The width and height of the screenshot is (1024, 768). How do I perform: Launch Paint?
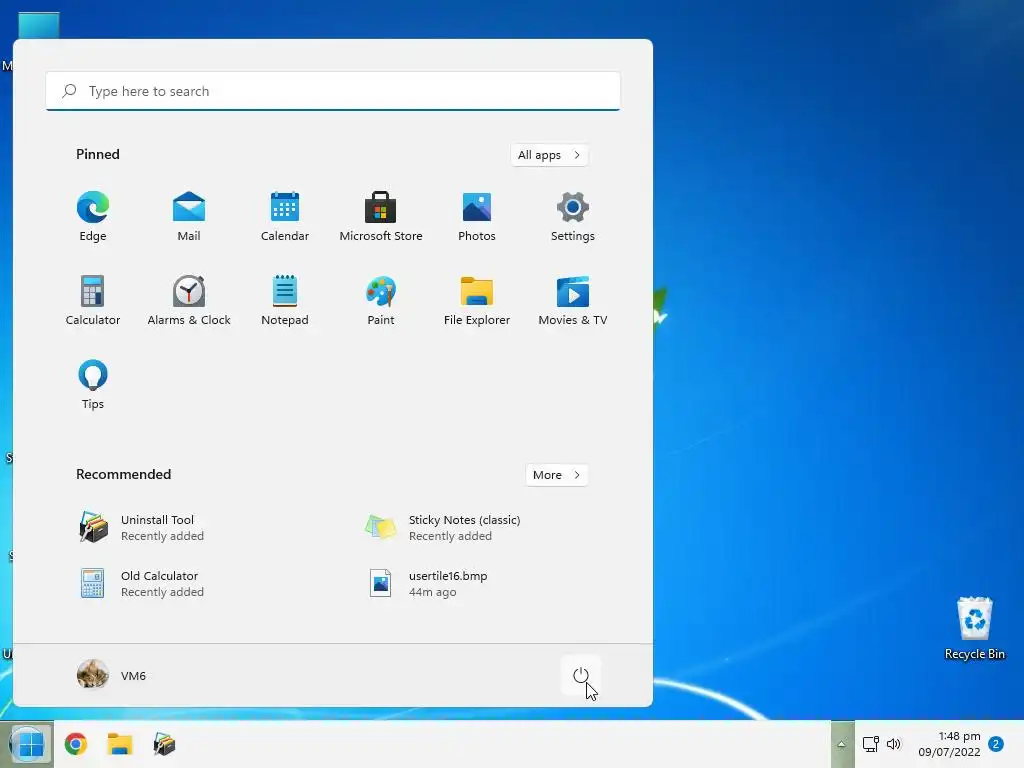pyautogui.click(x=381, y=300)
